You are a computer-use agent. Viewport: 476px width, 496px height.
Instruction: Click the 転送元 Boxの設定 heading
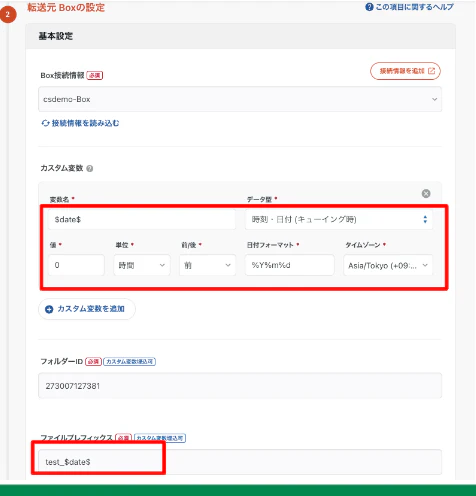click(66, 7)
